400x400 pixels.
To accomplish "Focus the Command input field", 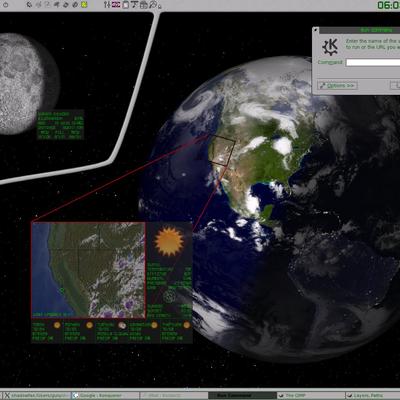I will click(x=373, y=62).
